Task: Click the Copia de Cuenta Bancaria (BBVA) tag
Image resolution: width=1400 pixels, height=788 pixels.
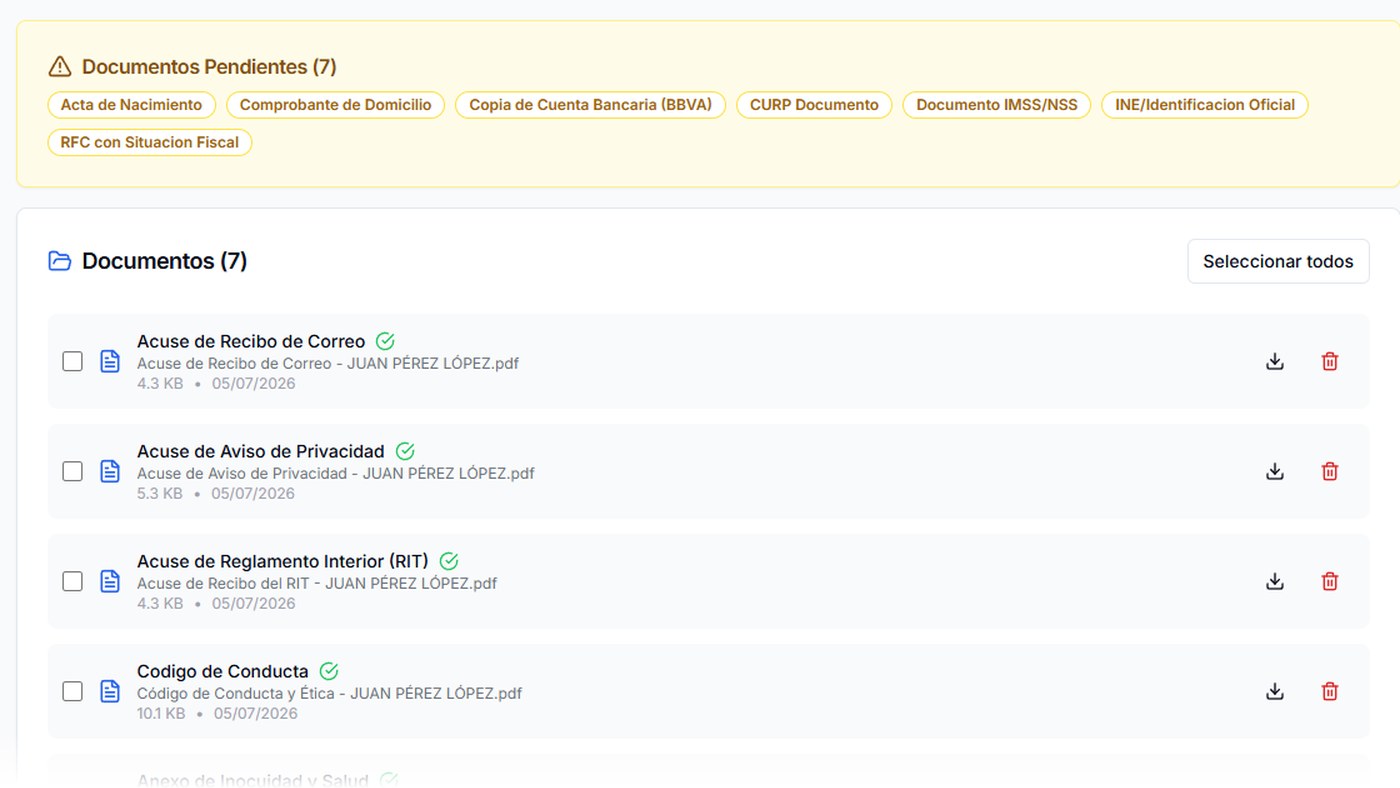Action: [590, 105]
